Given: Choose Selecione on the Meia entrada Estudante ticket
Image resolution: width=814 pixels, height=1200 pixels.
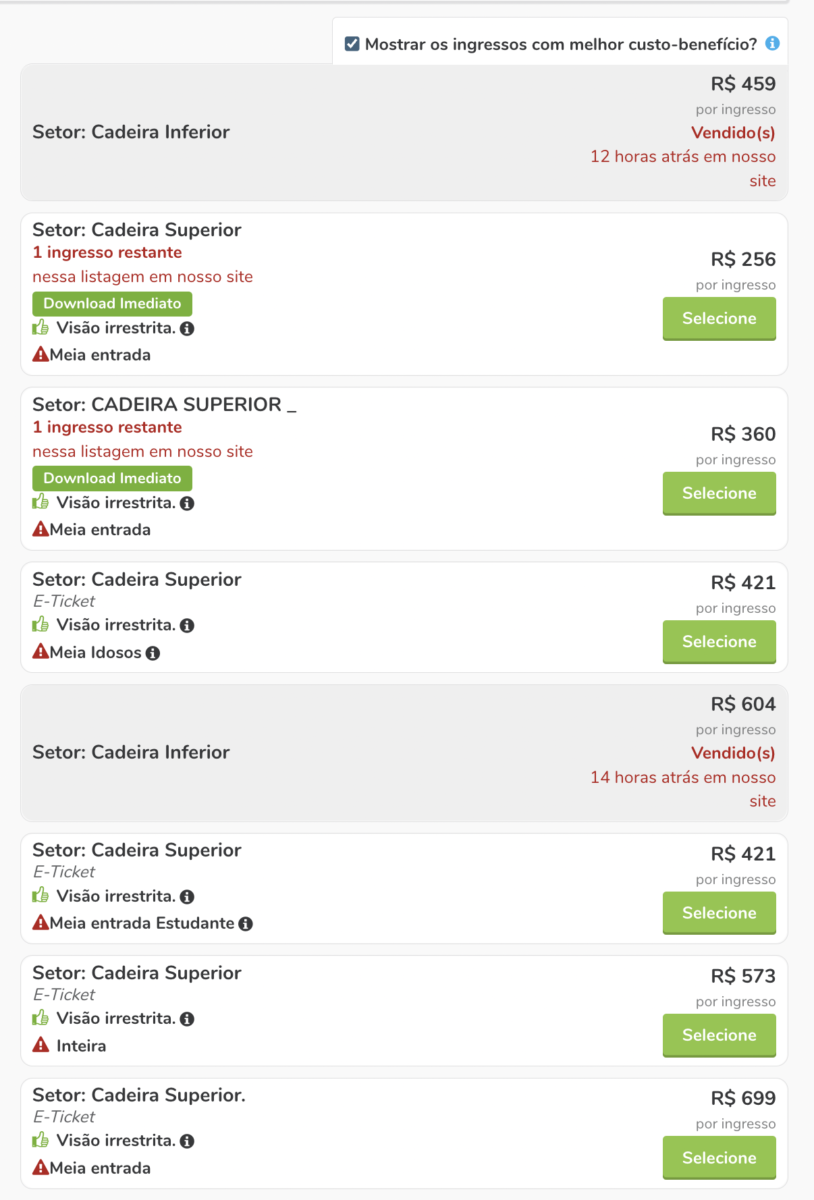Looking at the screenshot, I should pyautogui.click(x=719, y=913).
